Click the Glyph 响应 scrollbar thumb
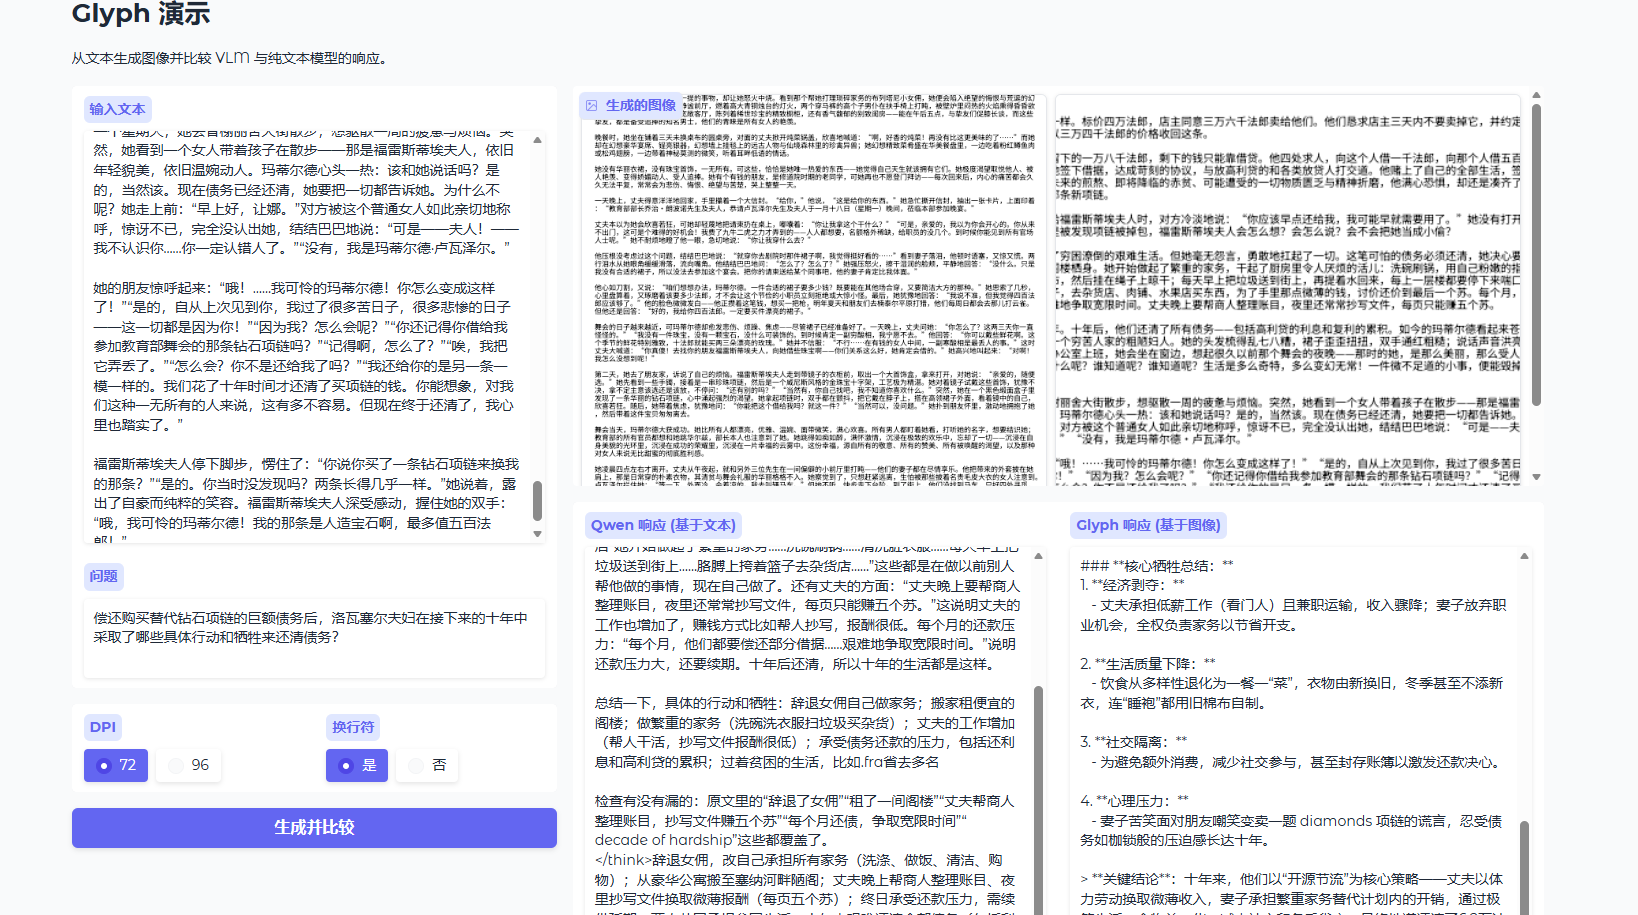The image size is (1638, 915). tap(1524, 868)
